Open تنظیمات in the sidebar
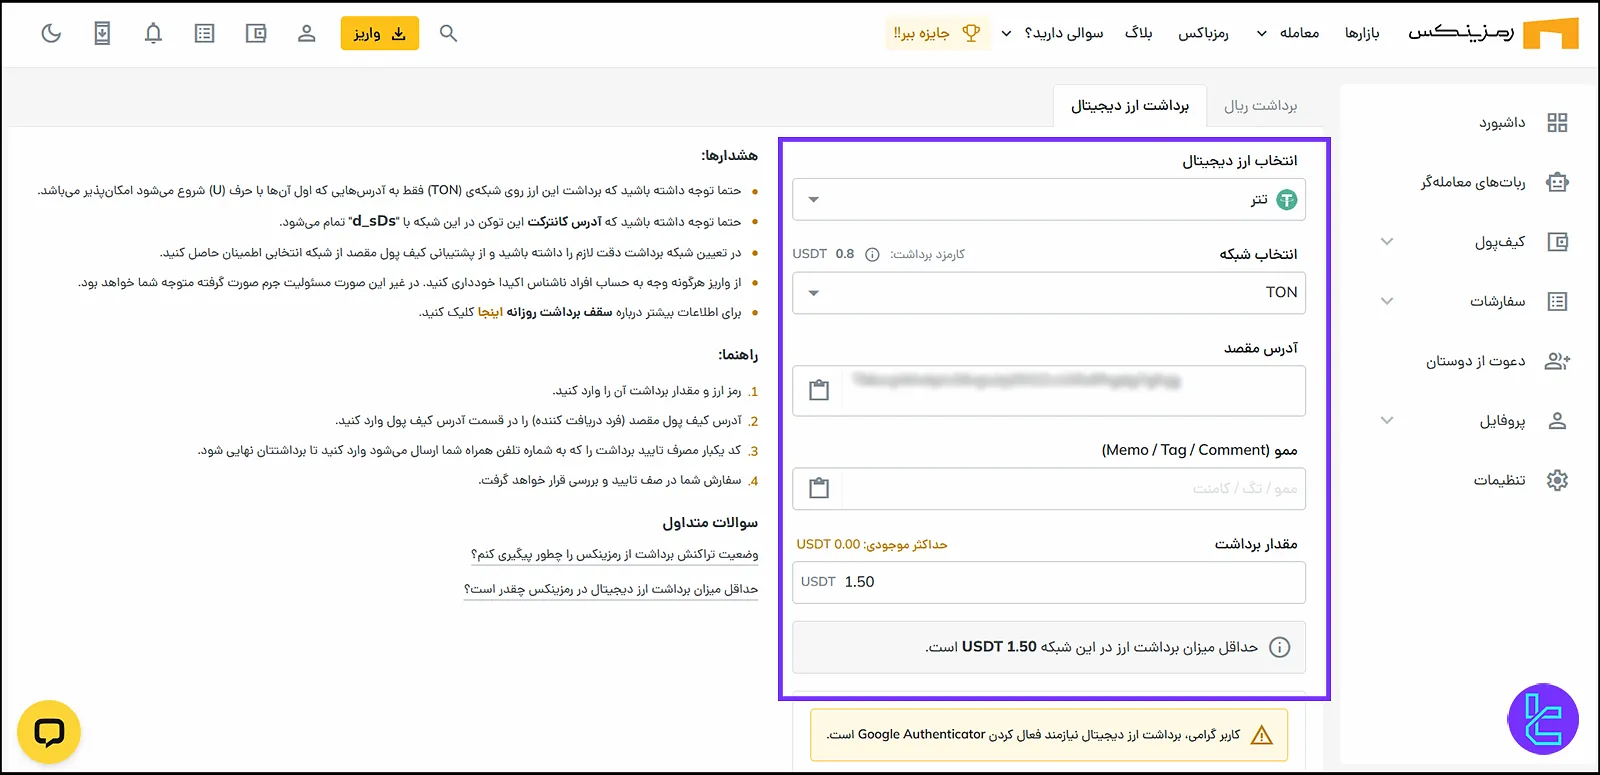The image size is (1600, 775). [x=1499, y=480]
